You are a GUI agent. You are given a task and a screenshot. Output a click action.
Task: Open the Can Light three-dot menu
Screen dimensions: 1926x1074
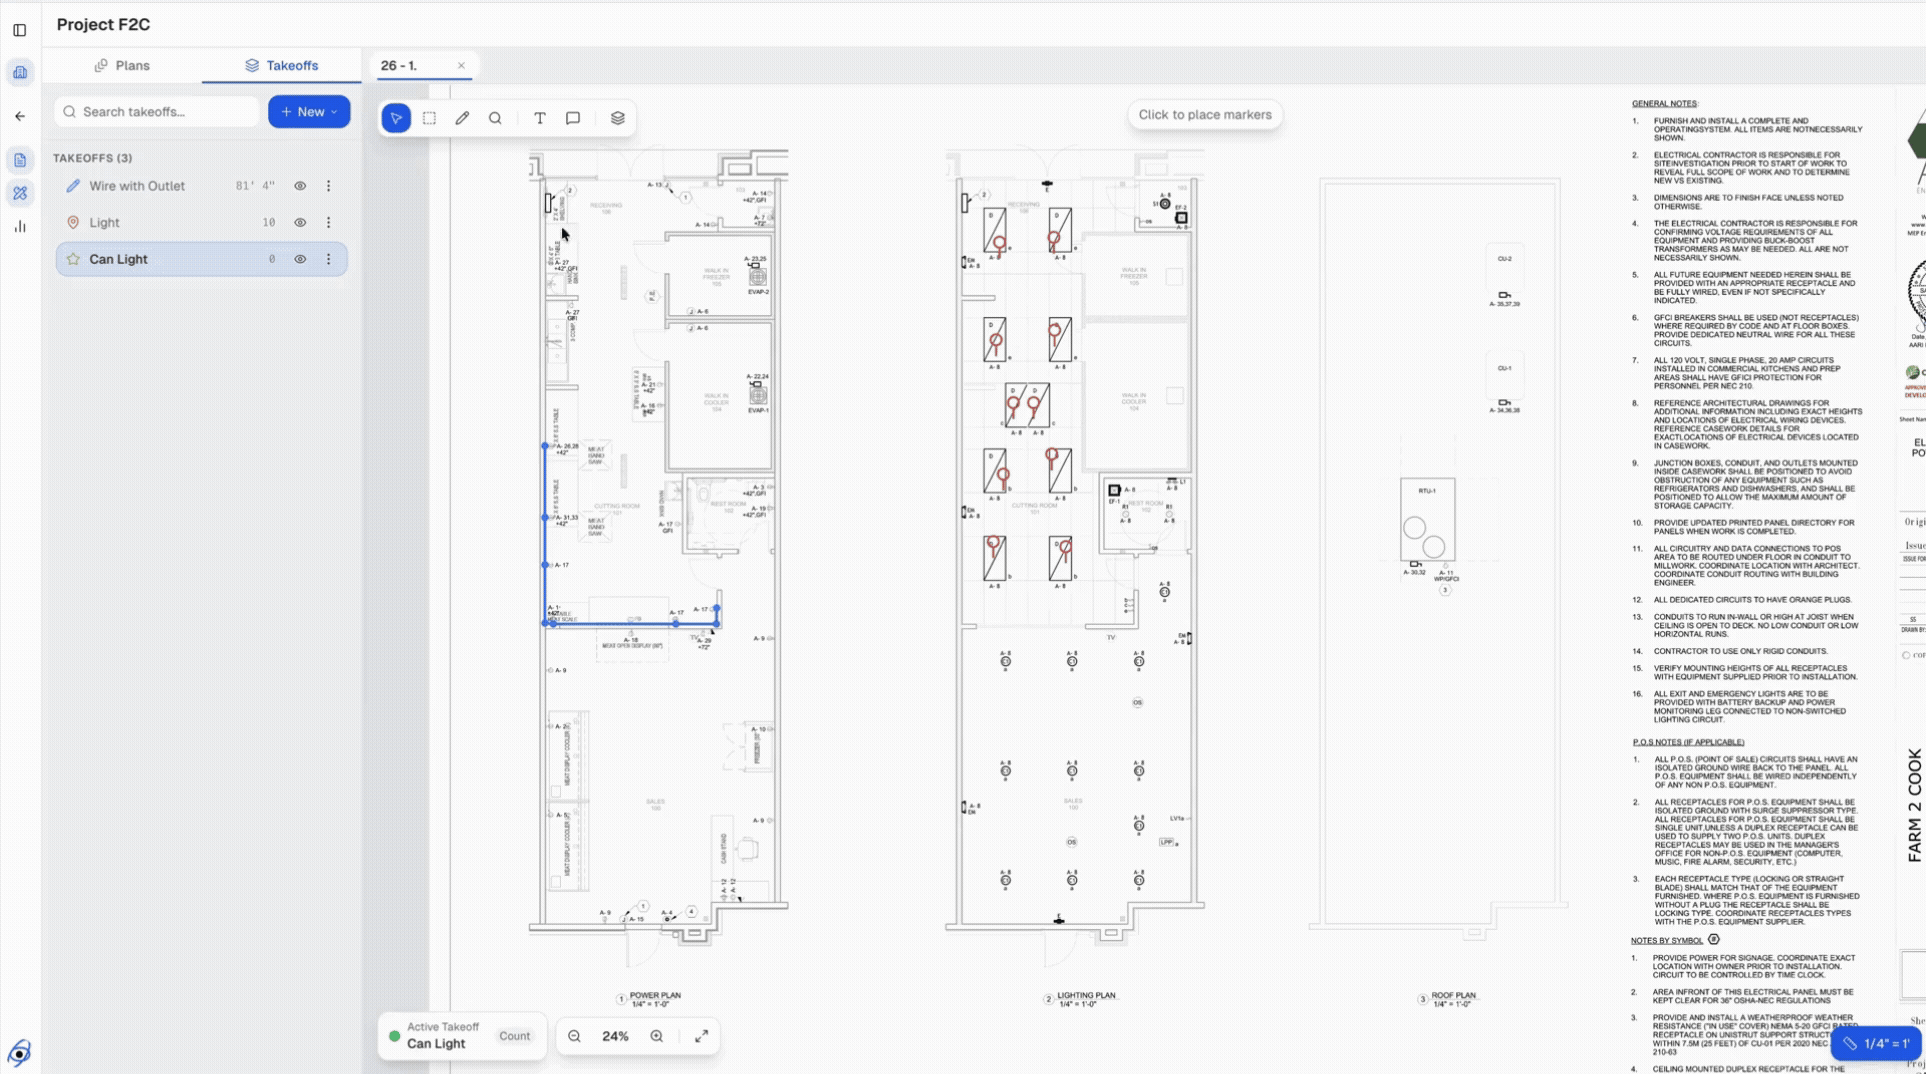[328, 259]
